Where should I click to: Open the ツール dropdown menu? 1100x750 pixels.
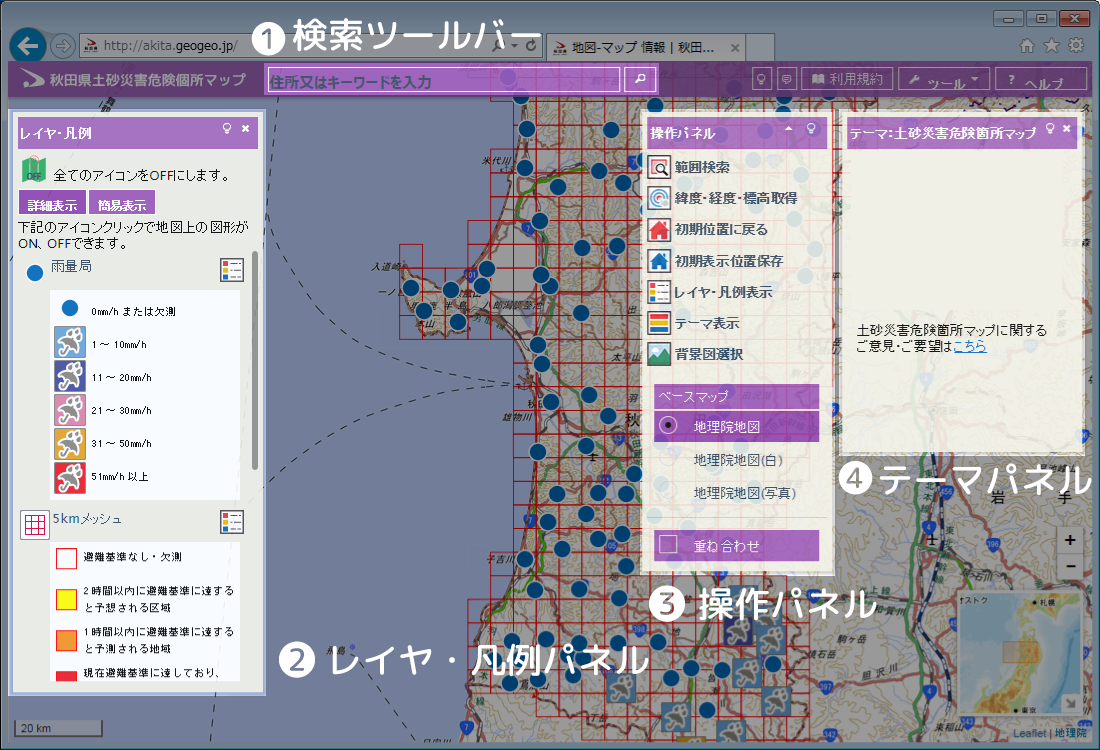[944, 79]
